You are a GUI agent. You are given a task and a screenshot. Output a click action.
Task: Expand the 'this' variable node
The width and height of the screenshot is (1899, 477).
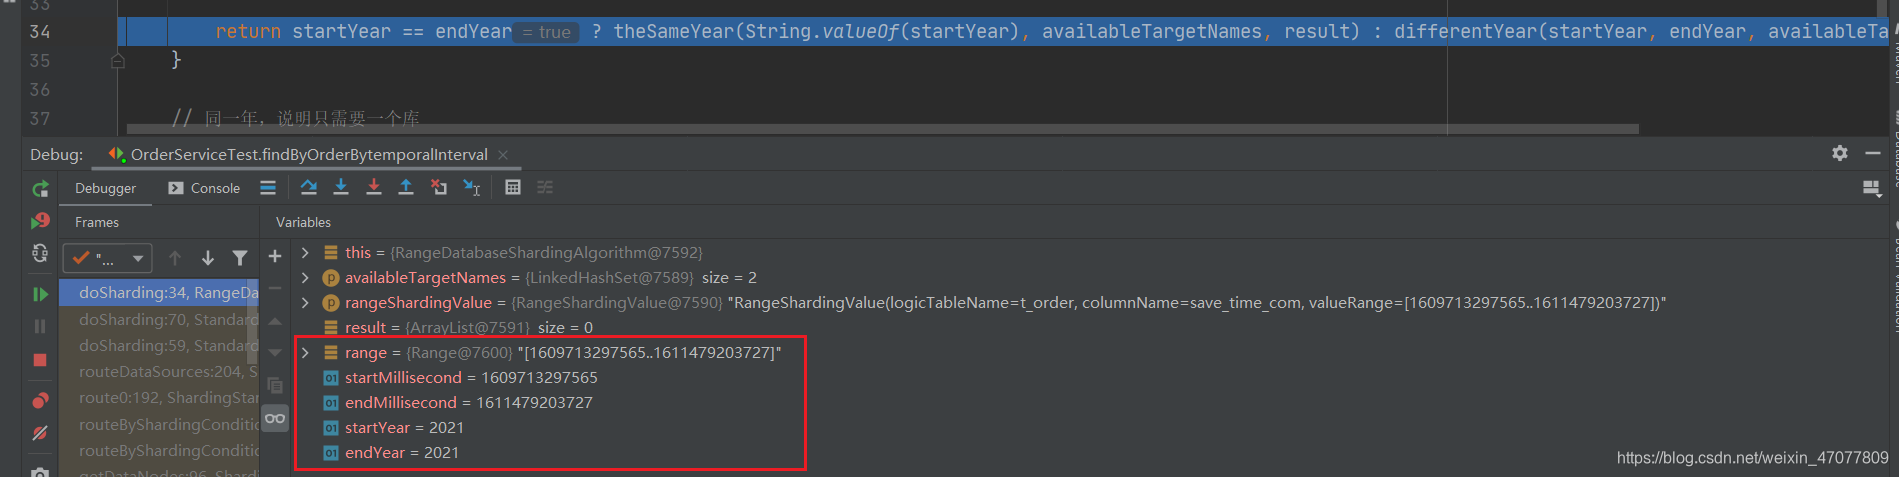pos(306,253)
